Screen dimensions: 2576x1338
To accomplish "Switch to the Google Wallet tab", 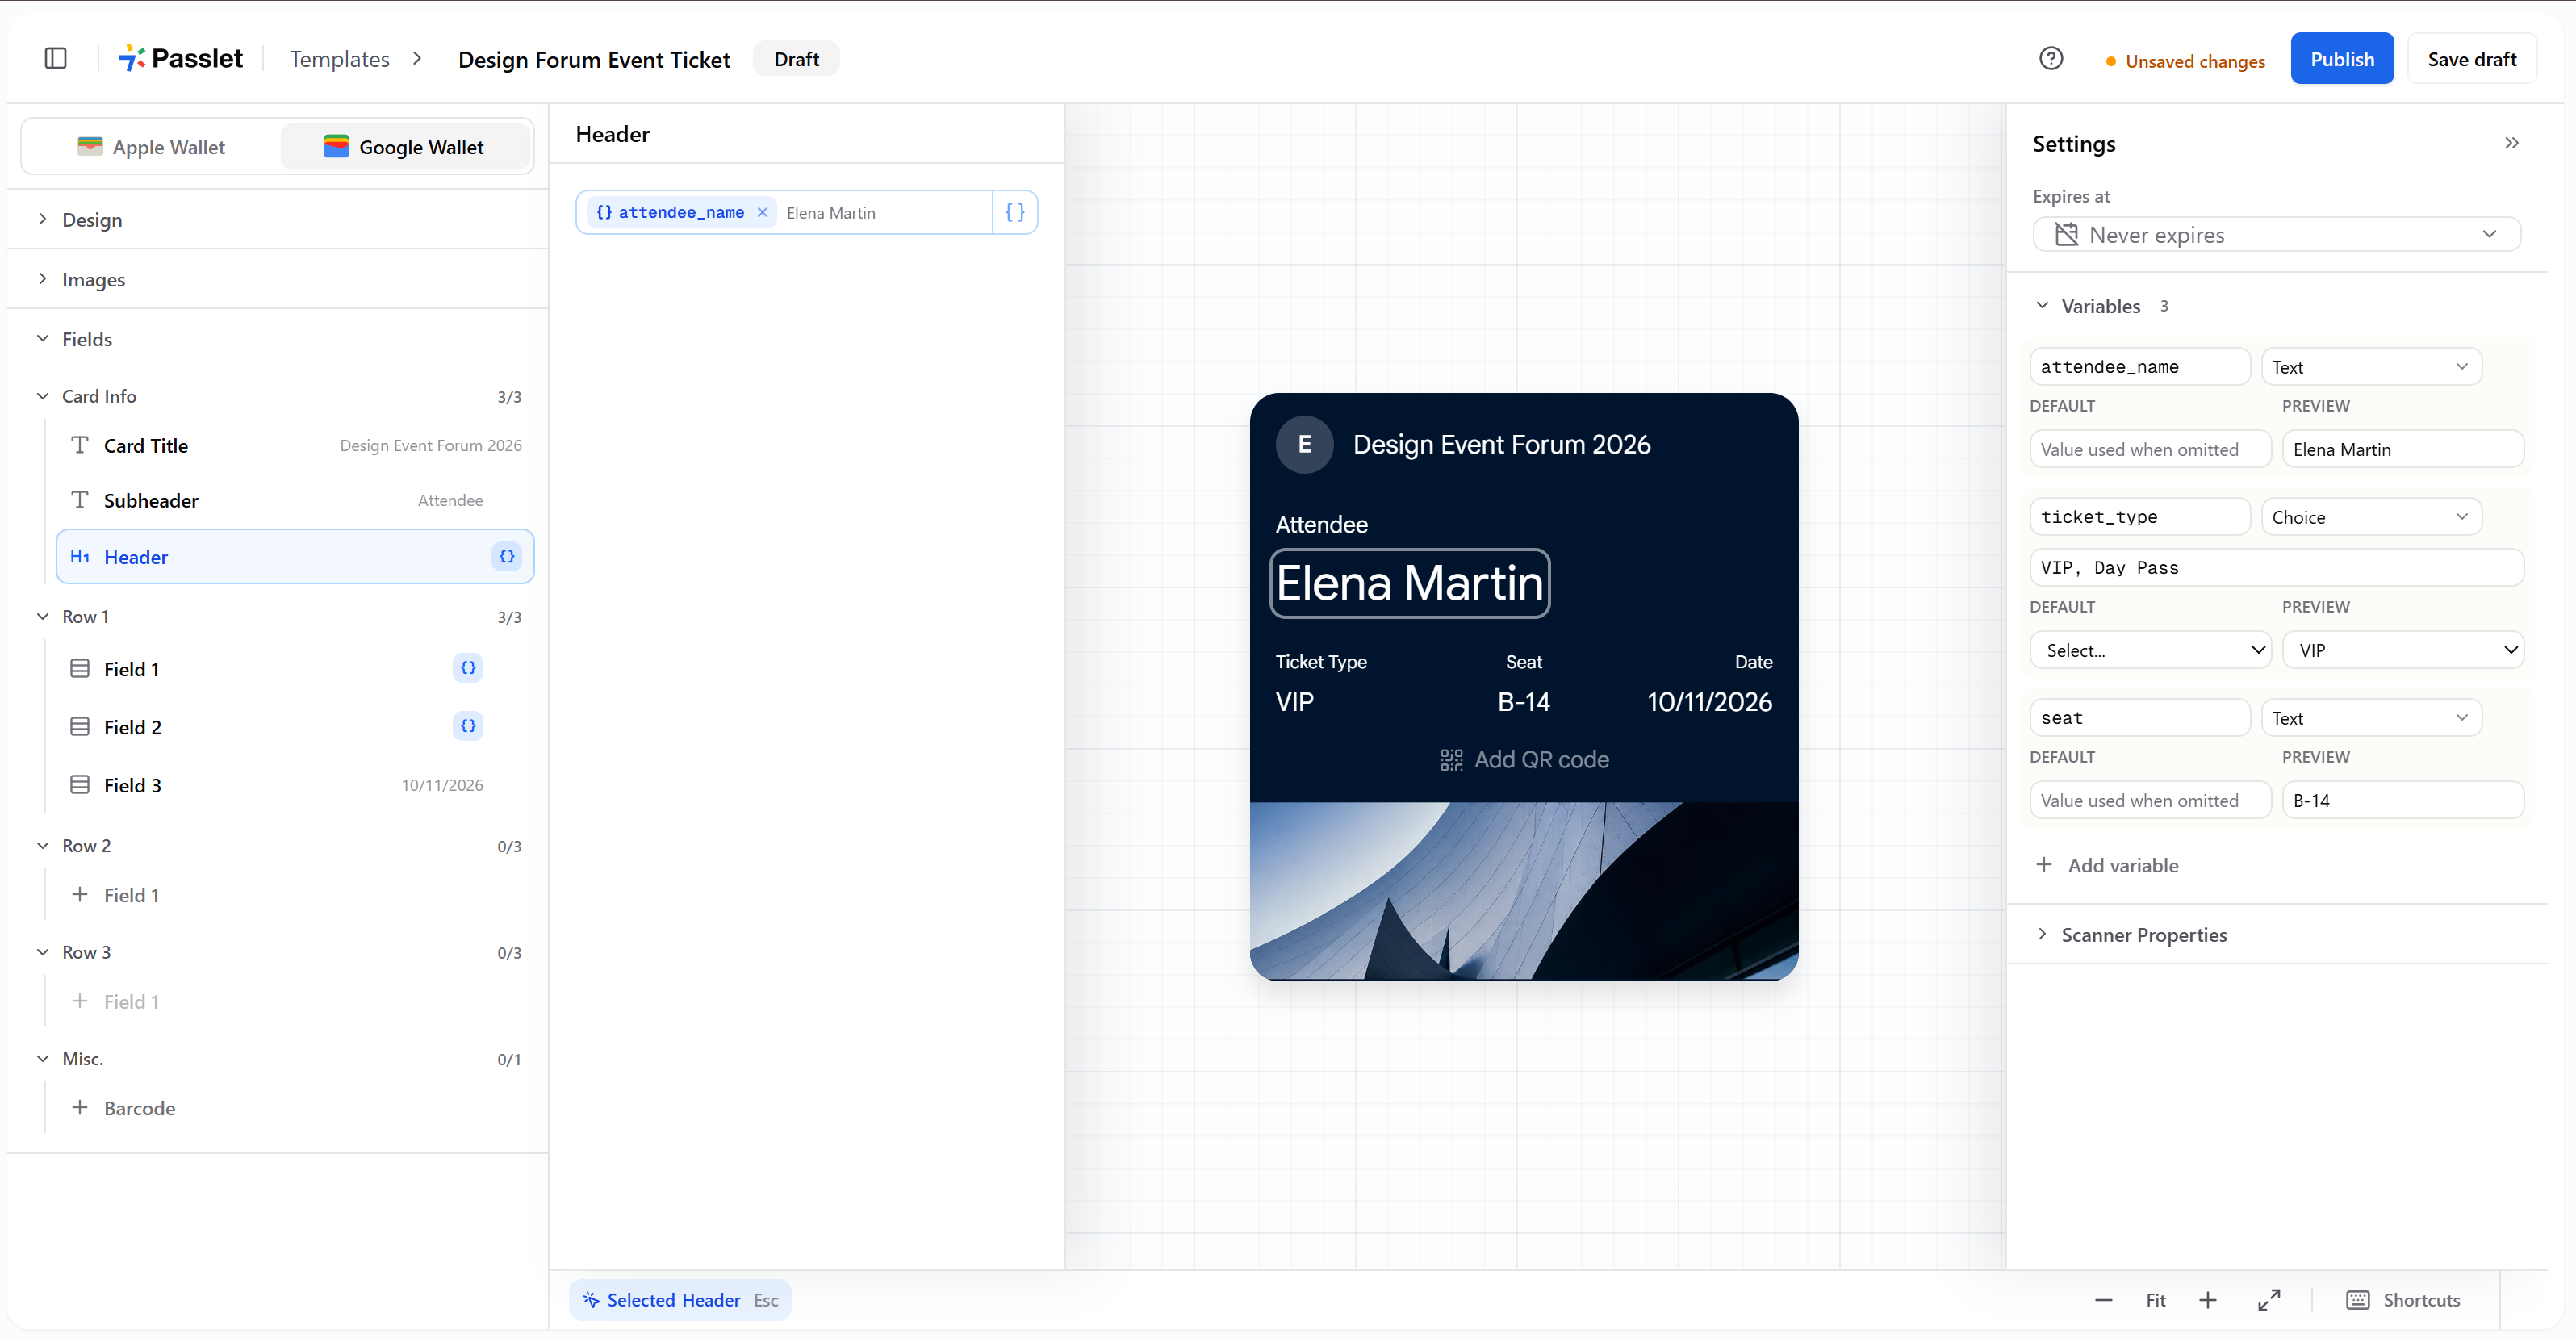I will coord(404,147).
